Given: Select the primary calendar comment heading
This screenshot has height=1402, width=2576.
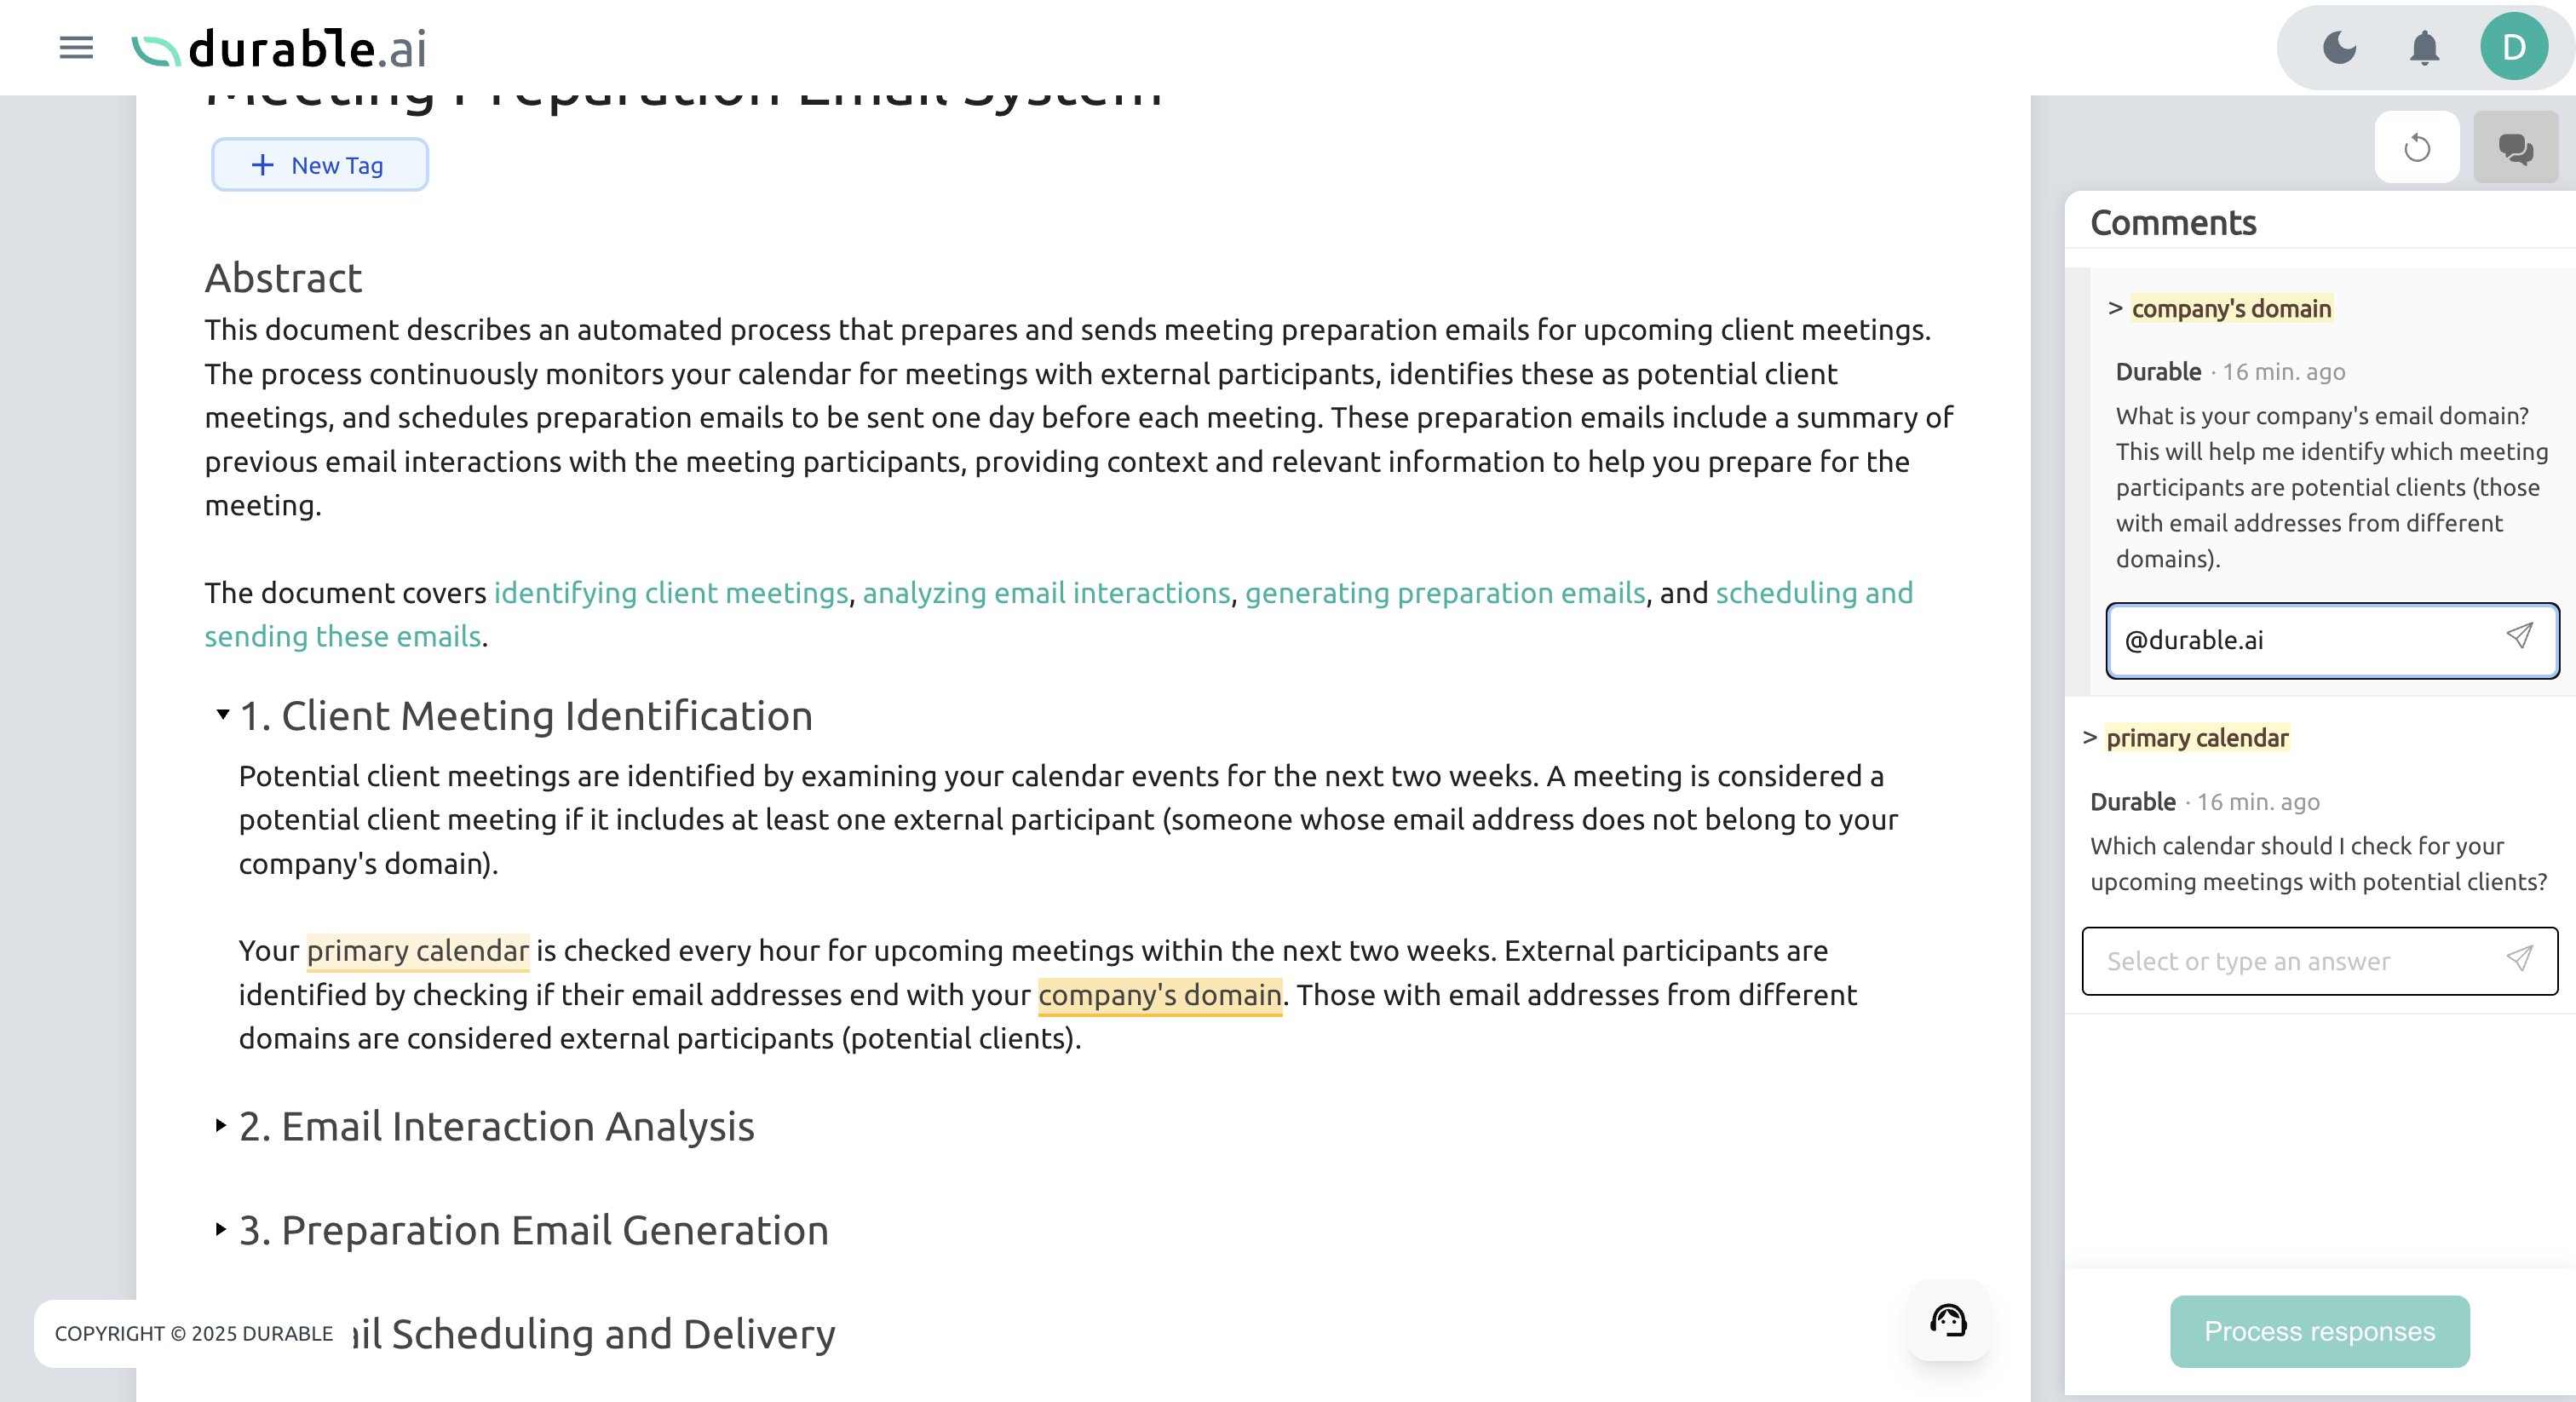Looking at the screenshot, I should pos(2197,738).
